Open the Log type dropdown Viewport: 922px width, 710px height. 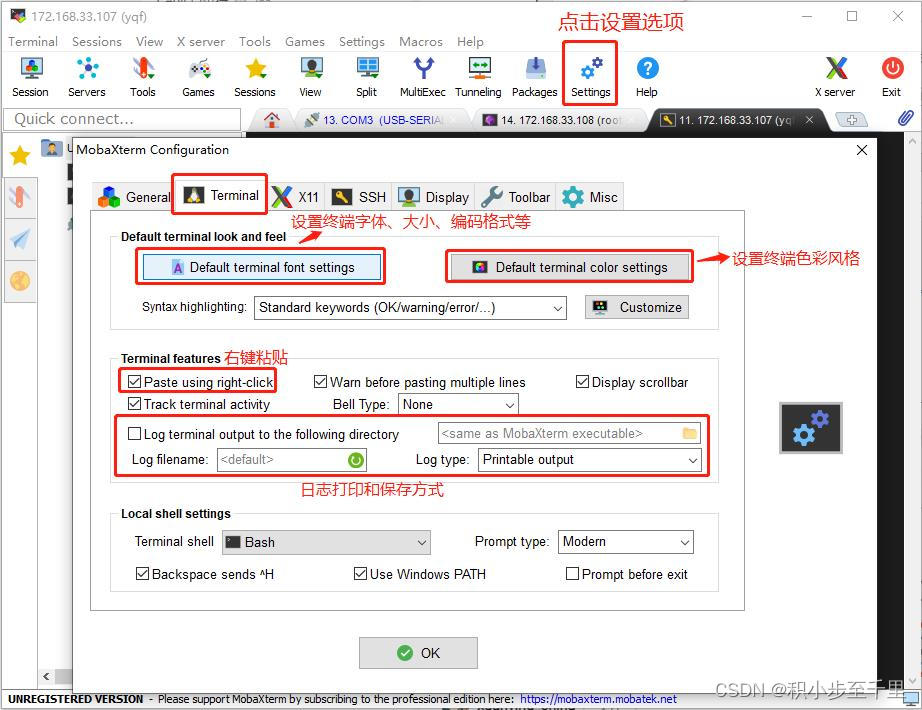tap(590, 460)
